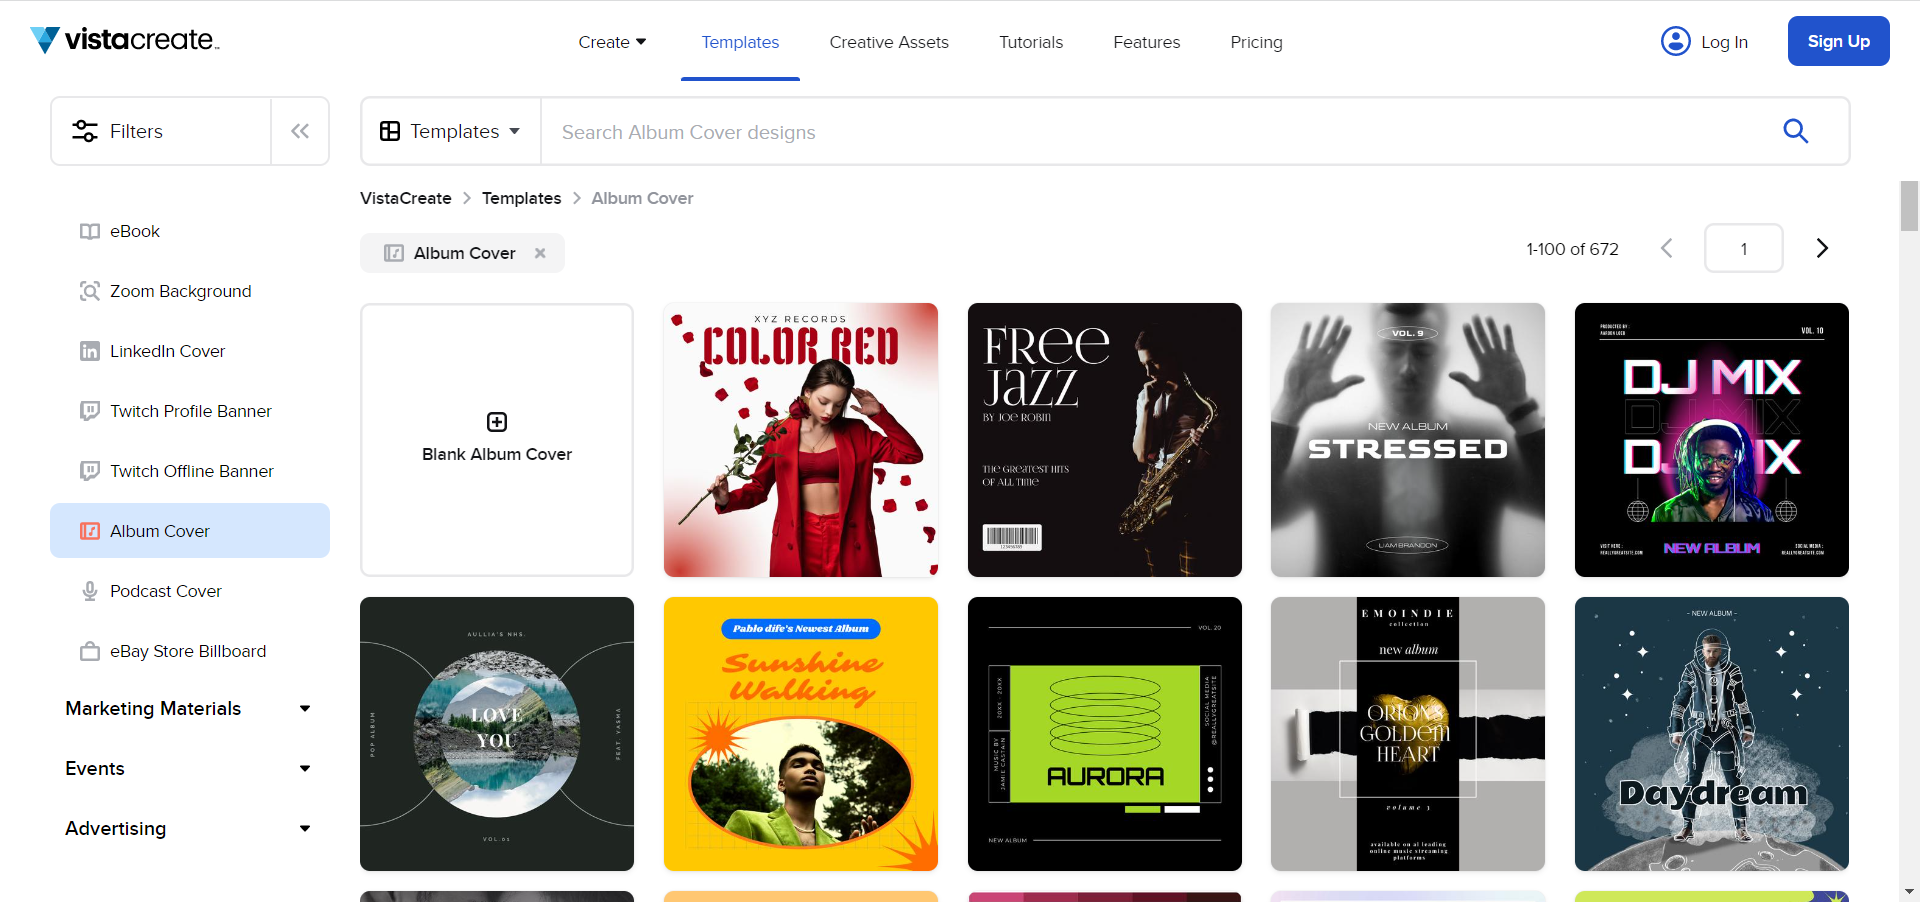Collapse the filters sidebar with double chevron
Image resolution: width=1920 pixels, height=902 pixels.
[x=300, y=131]
